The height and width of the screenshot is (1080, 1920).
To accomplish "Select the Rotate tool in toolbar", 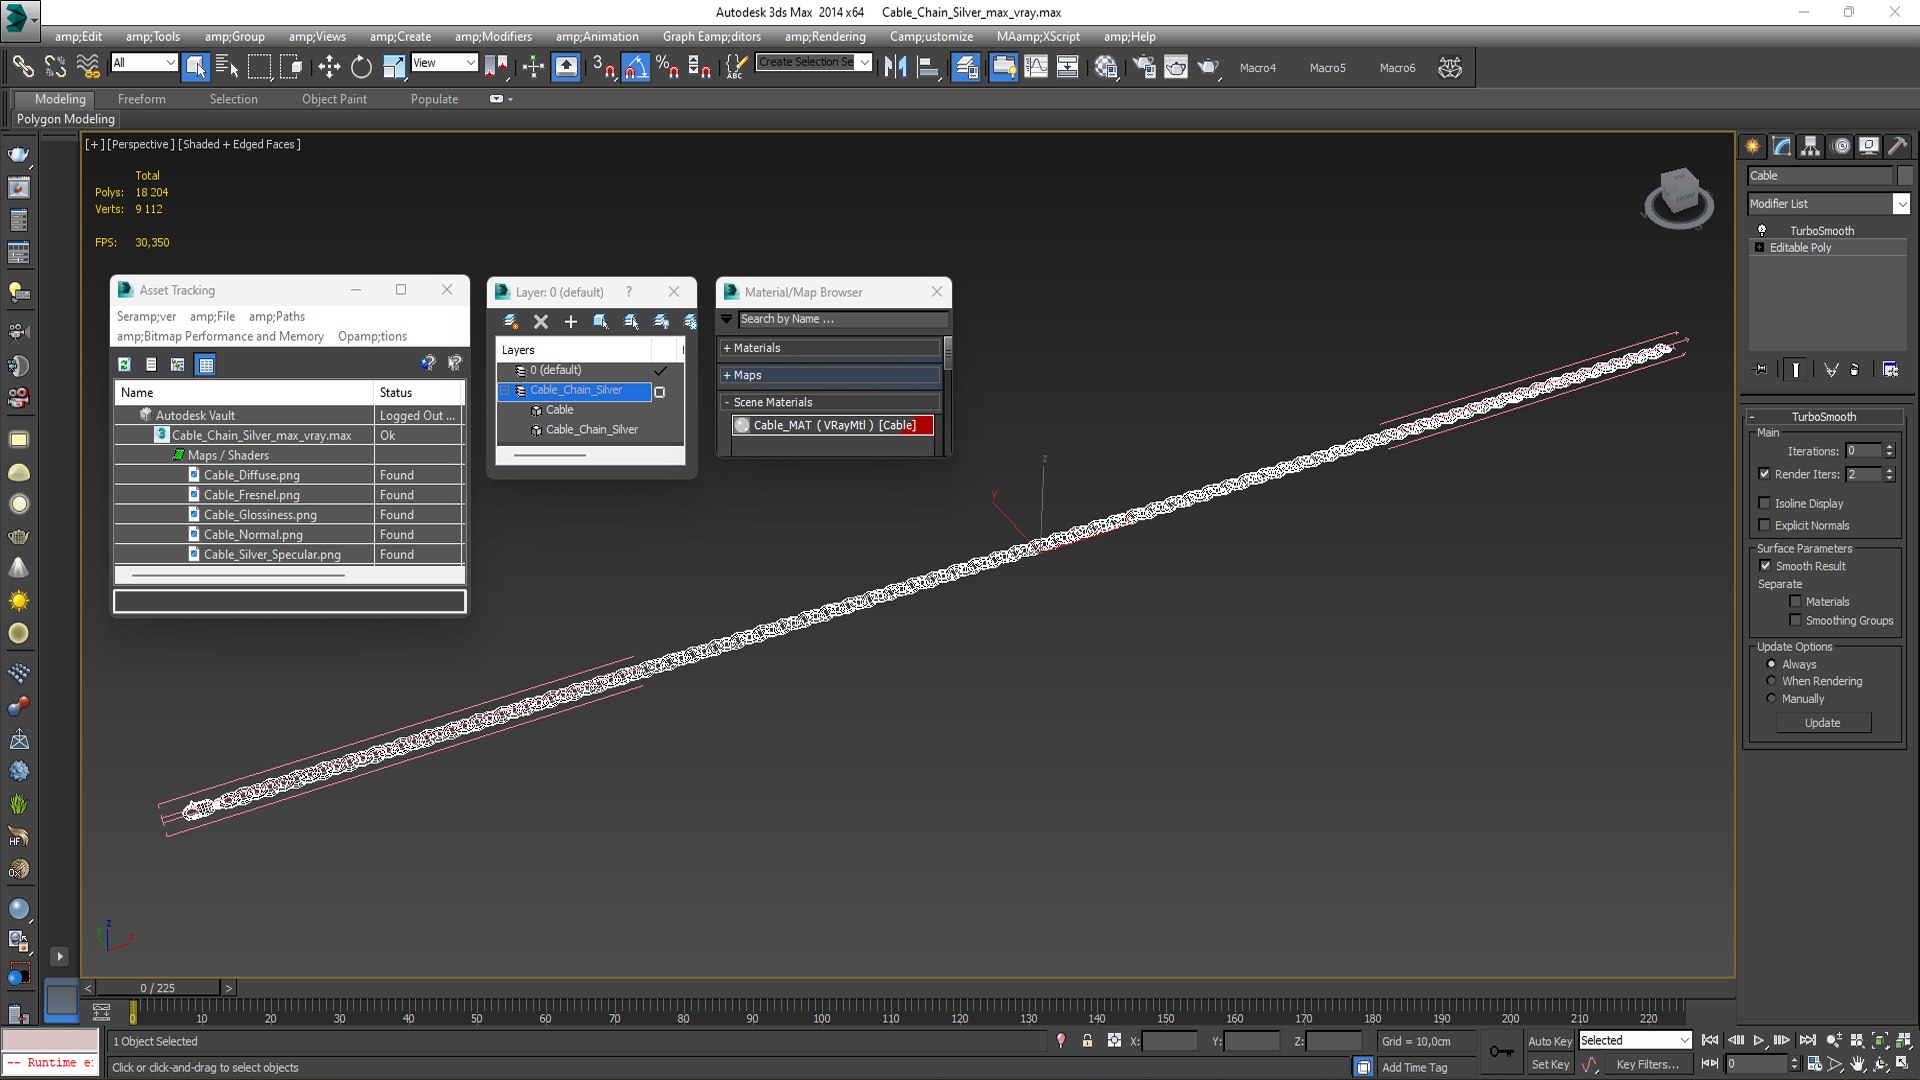I will pos(361,67).
